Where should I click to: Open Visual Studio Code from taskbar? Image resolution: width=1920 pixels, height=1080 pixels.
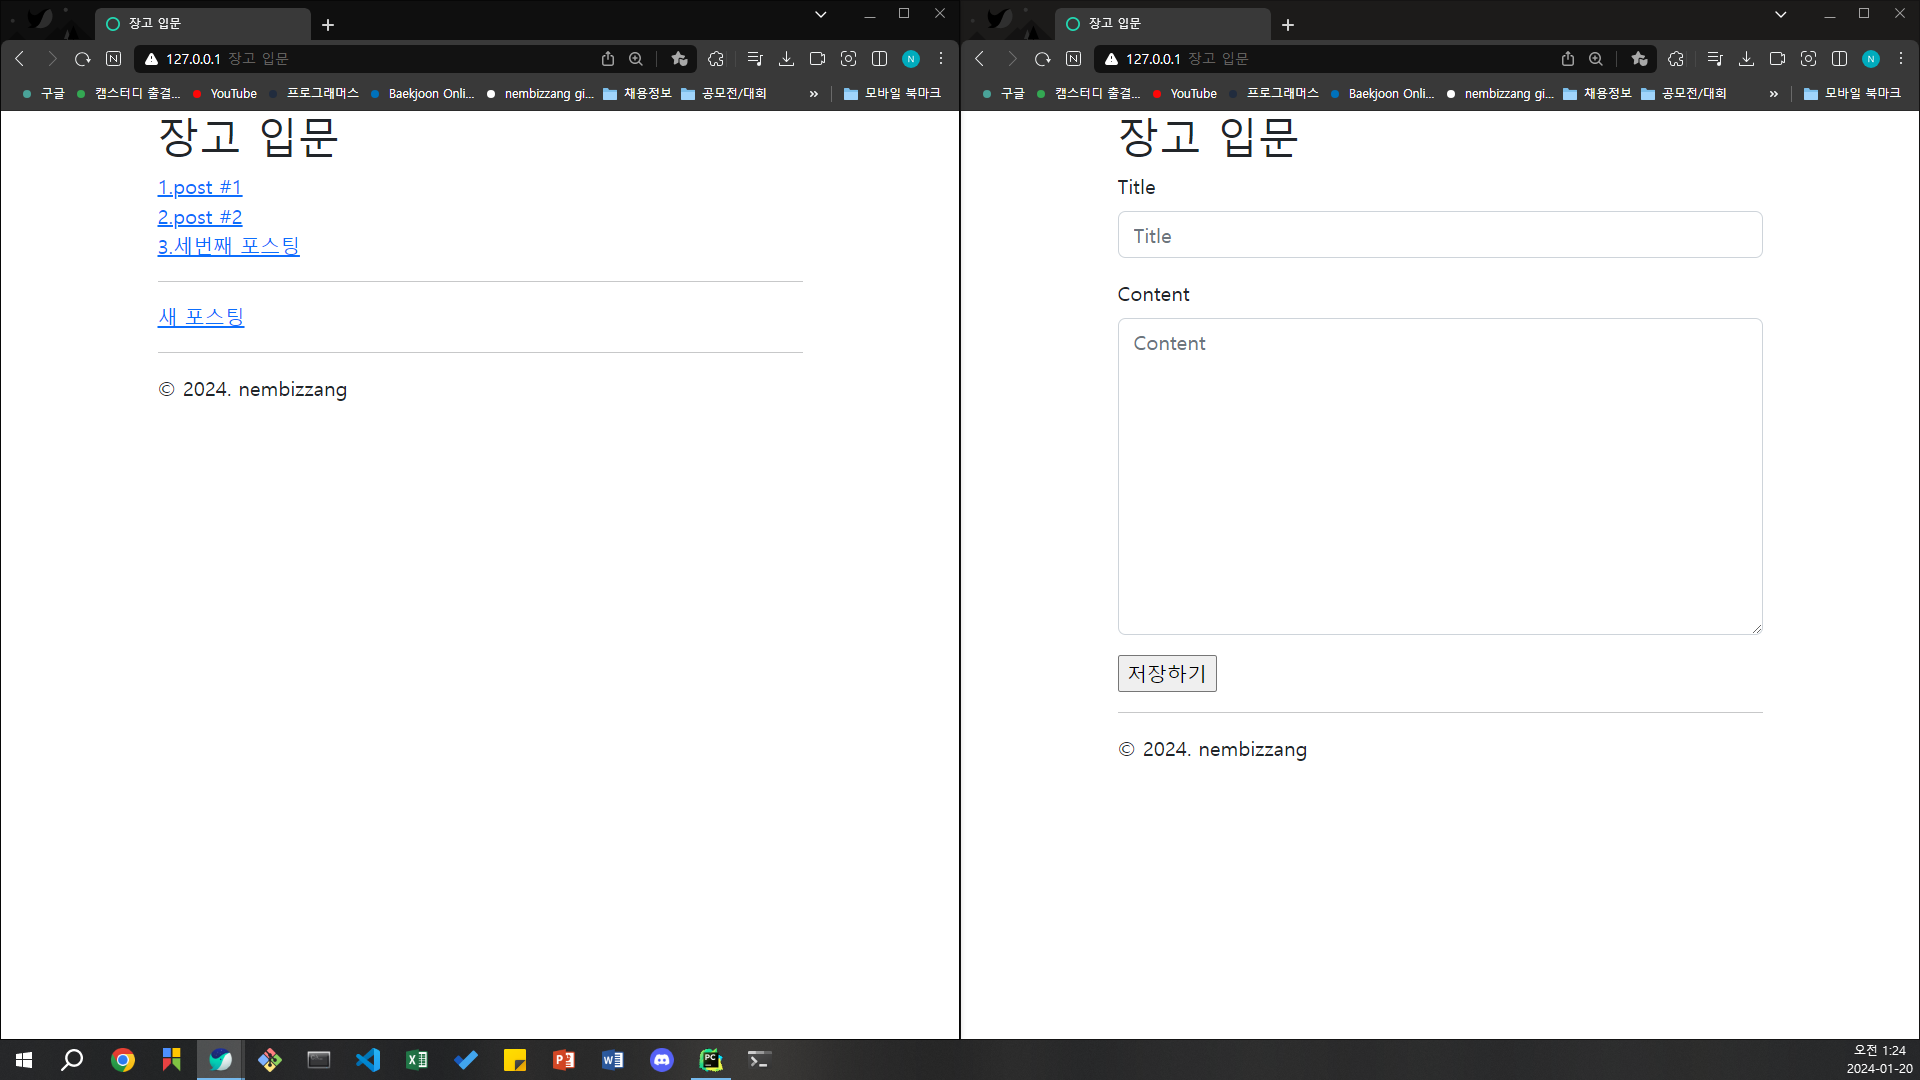368,1060
